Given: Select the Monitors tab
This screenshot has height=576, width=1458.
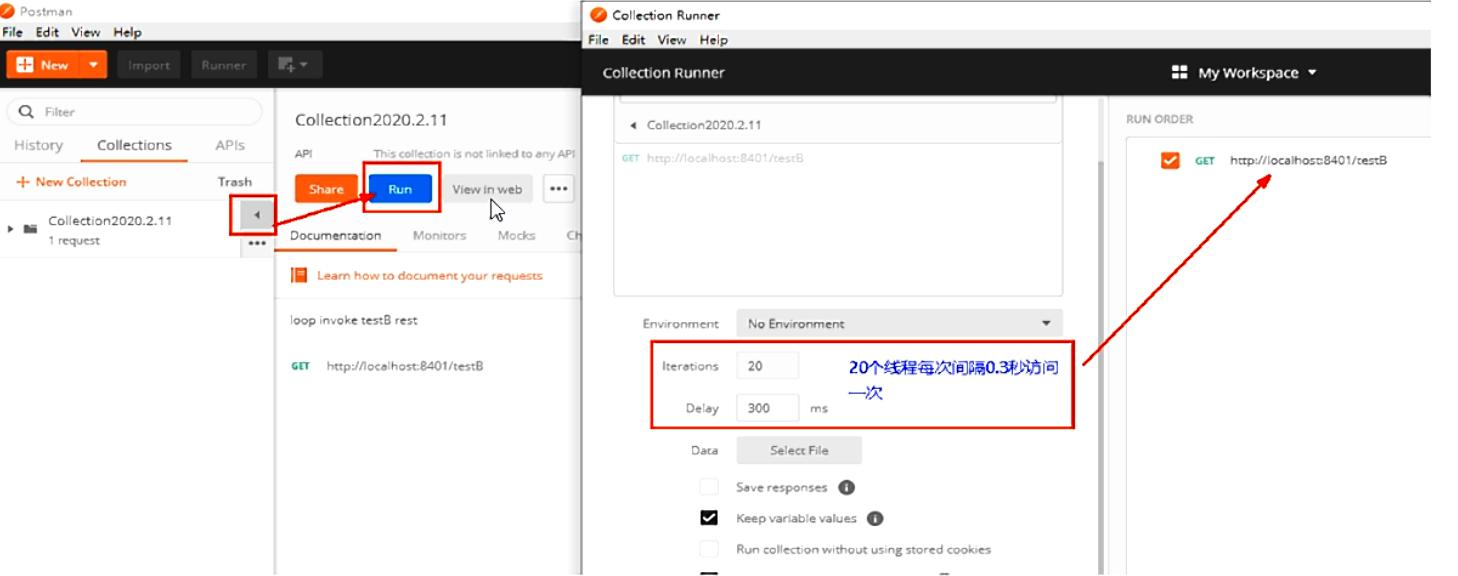Looking at the screenshot, I should [x=439, y=236].
